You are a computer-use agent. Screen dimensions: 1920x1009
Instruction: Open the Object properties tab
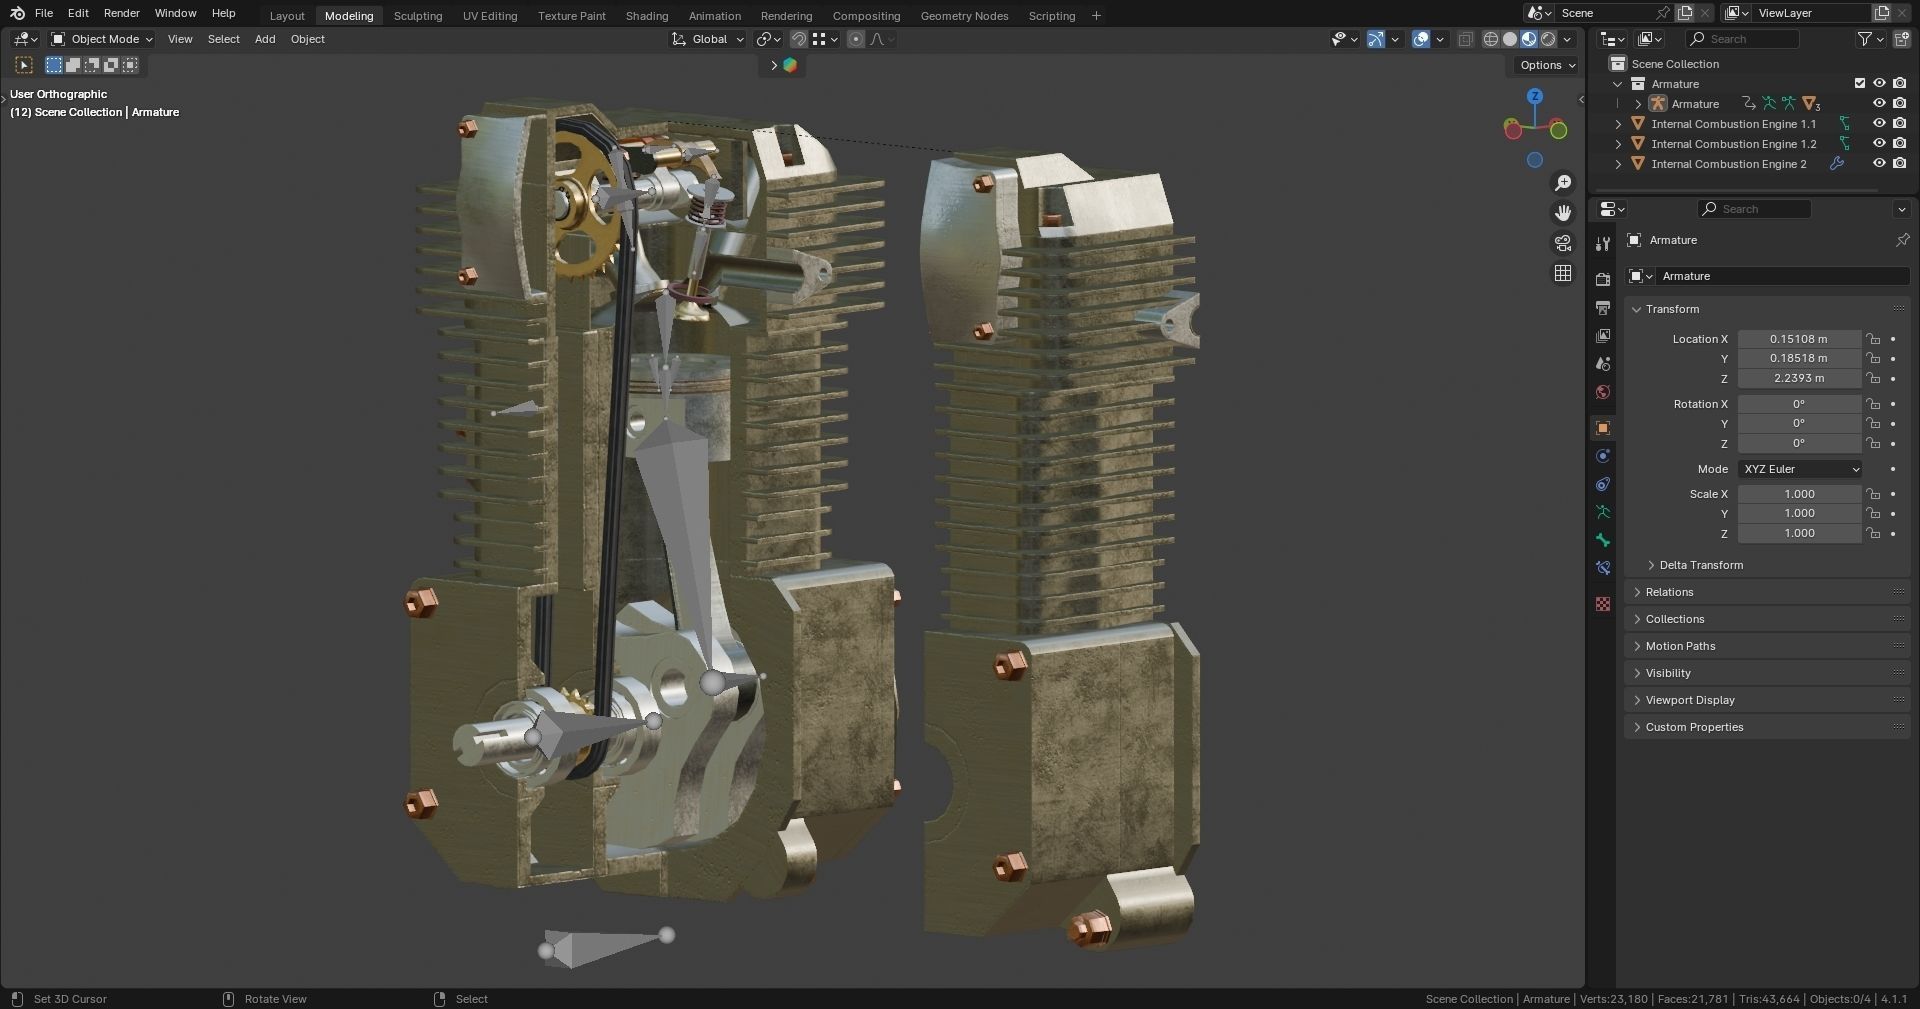coord(1603,428)
